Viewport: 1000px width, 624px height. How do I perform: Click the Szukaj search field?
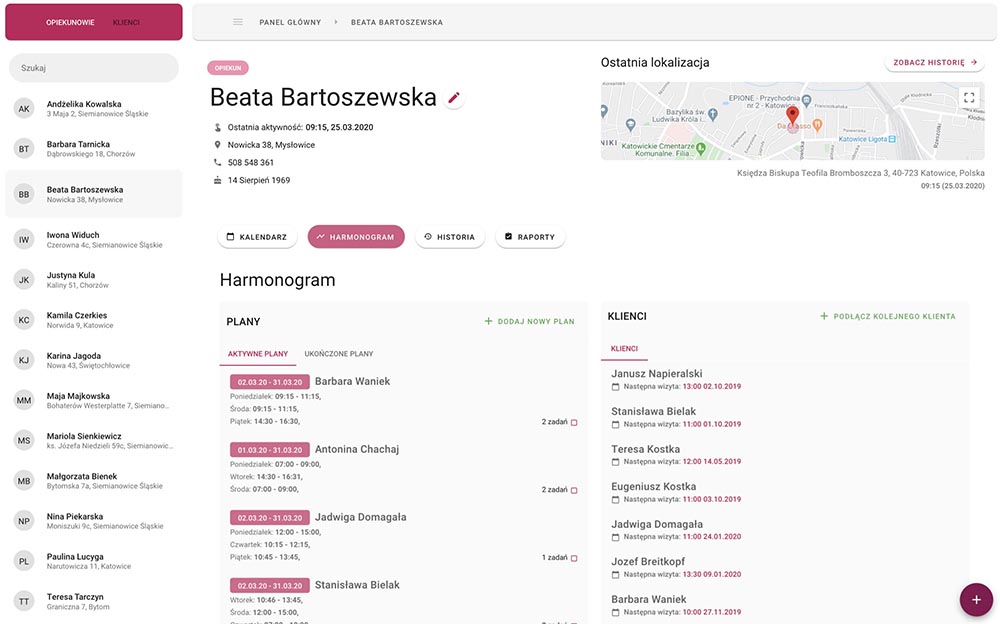(x=94, y=68)
